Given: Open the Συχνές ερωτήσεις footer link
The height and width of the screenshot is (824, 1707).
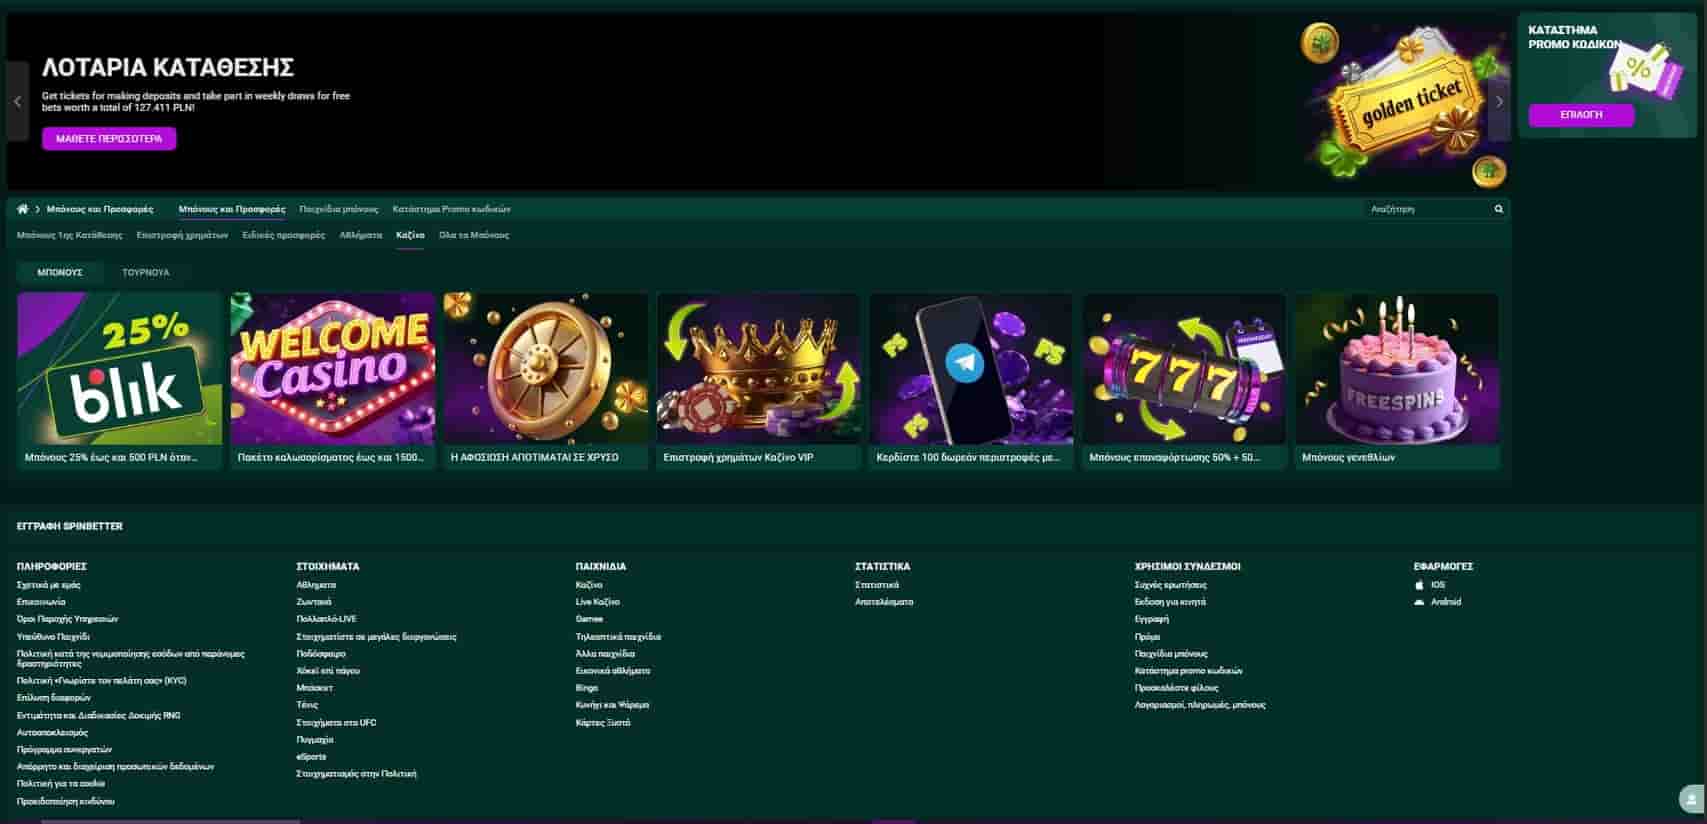Looking at the screenshot, I should pyautogui.click(x=1171, y=585).
